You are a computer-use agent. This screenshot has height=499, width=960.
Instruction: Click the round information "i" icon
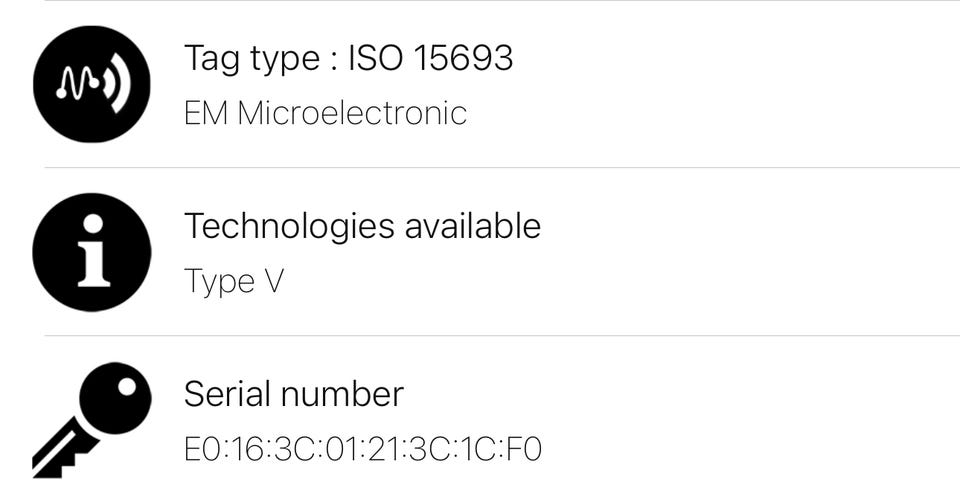tap(91, 253)
